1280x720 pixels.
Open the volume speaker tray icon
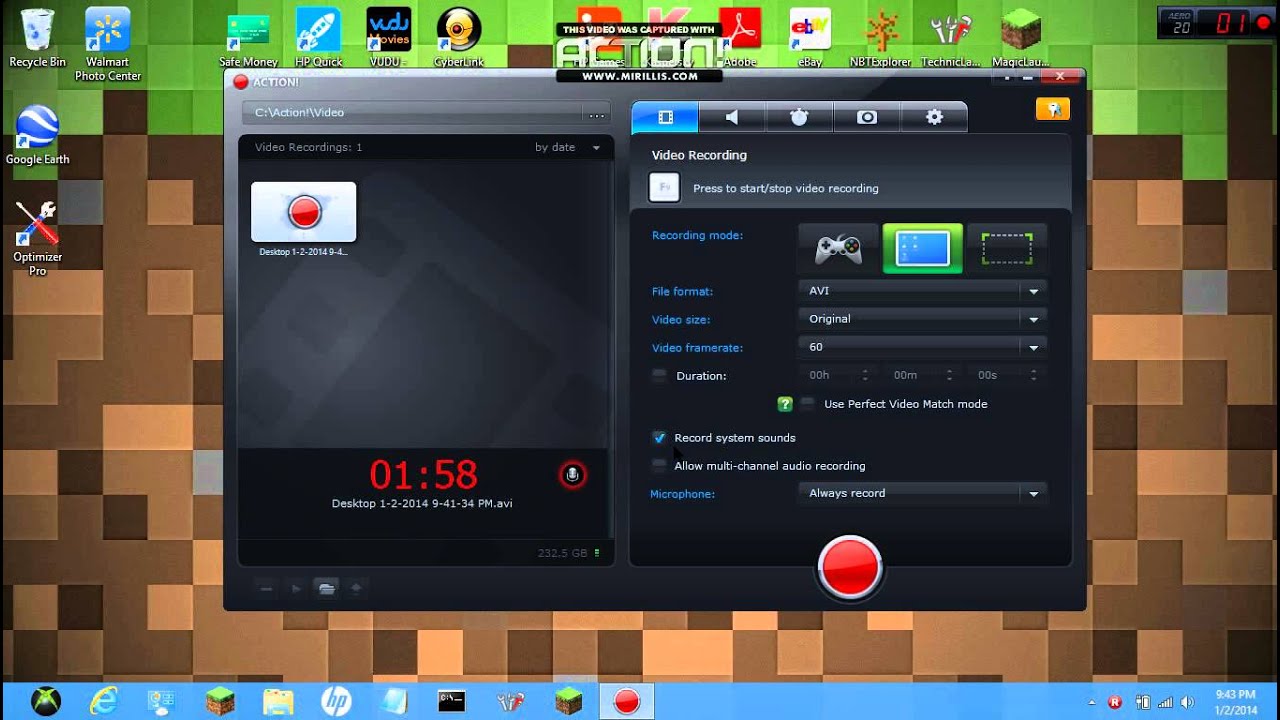[x=1186, y=702]
